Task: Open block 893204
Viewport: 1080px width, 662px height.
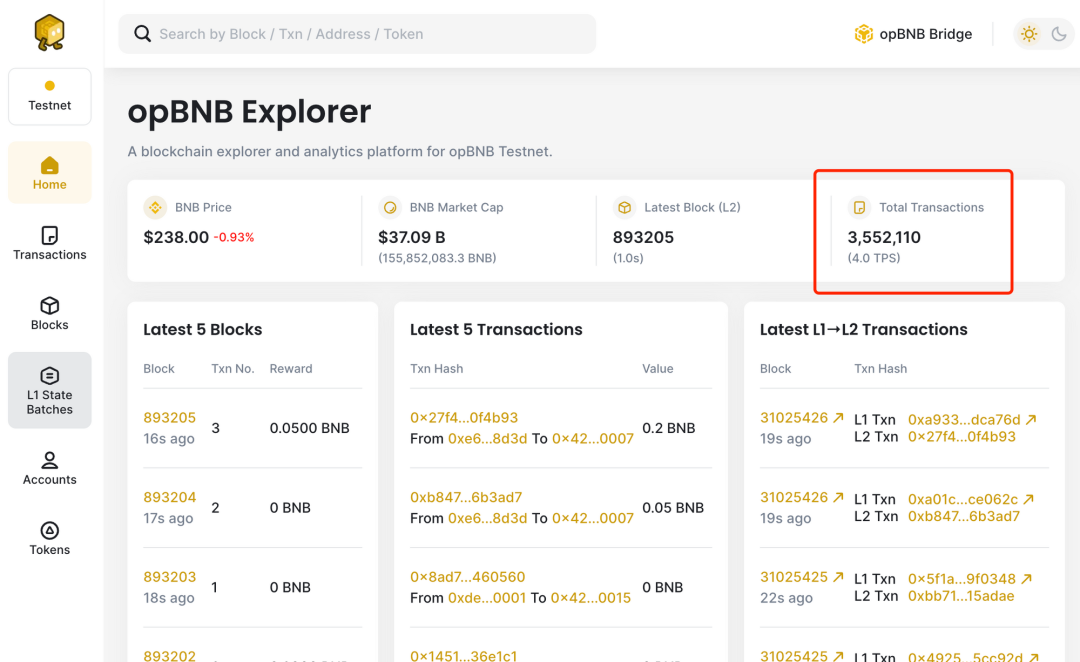Action: (x=169, y=497)
